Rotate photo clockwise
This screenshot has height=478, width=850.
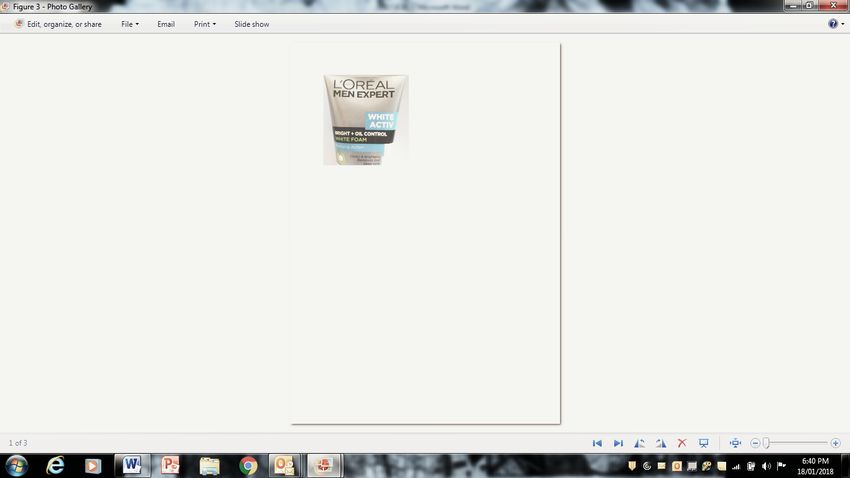pyautogui.click(x=661, y=443)
